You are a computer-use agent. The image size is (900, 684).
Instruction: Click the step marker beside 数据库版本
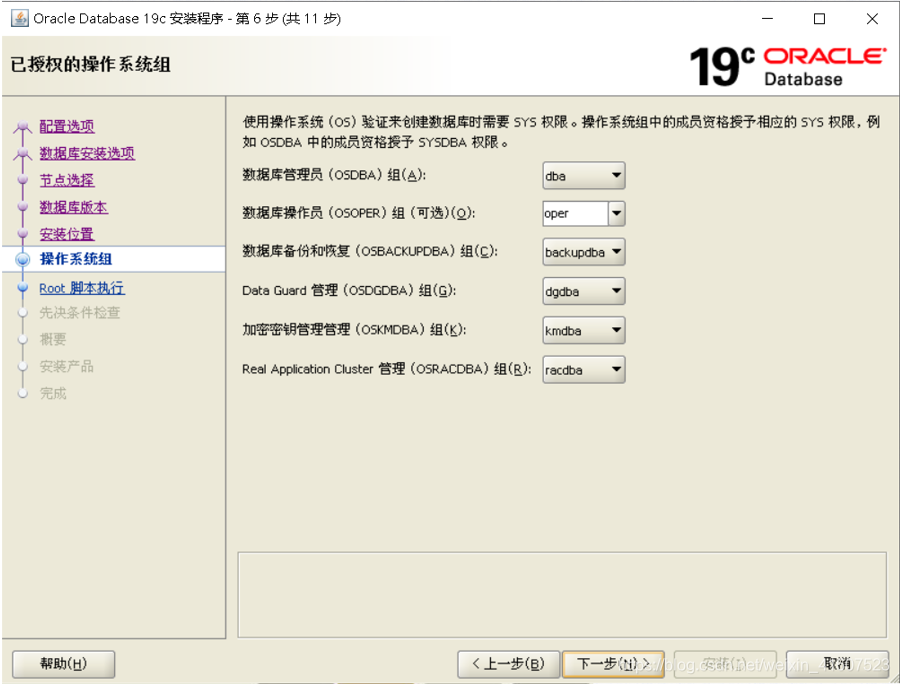pyautogui.click(x=22, y=207)
